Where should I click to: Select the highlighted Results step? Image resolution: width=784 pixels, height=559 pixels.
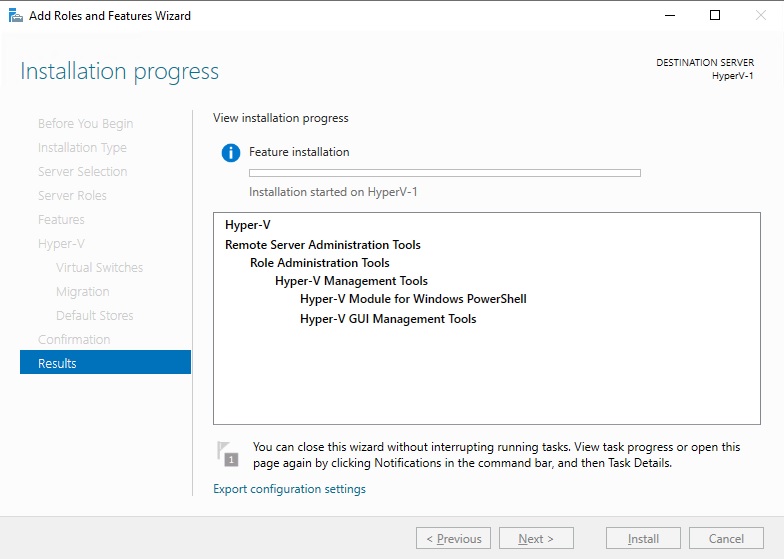106,362
